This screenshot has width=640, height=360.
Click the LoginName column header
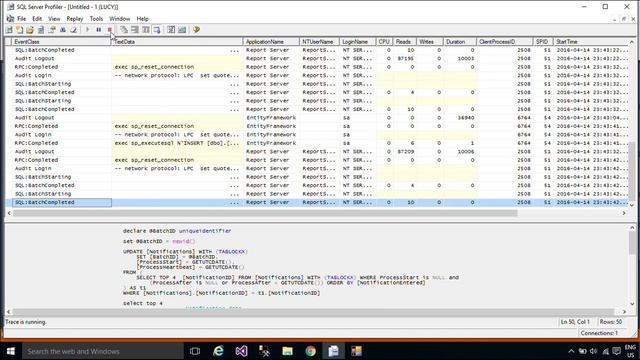358,42
